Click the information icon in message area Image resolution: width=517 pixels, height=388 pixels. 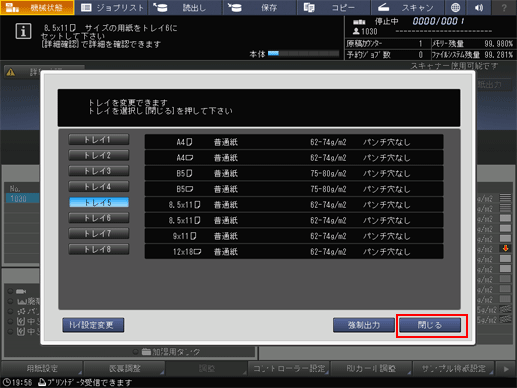[23, 31]
